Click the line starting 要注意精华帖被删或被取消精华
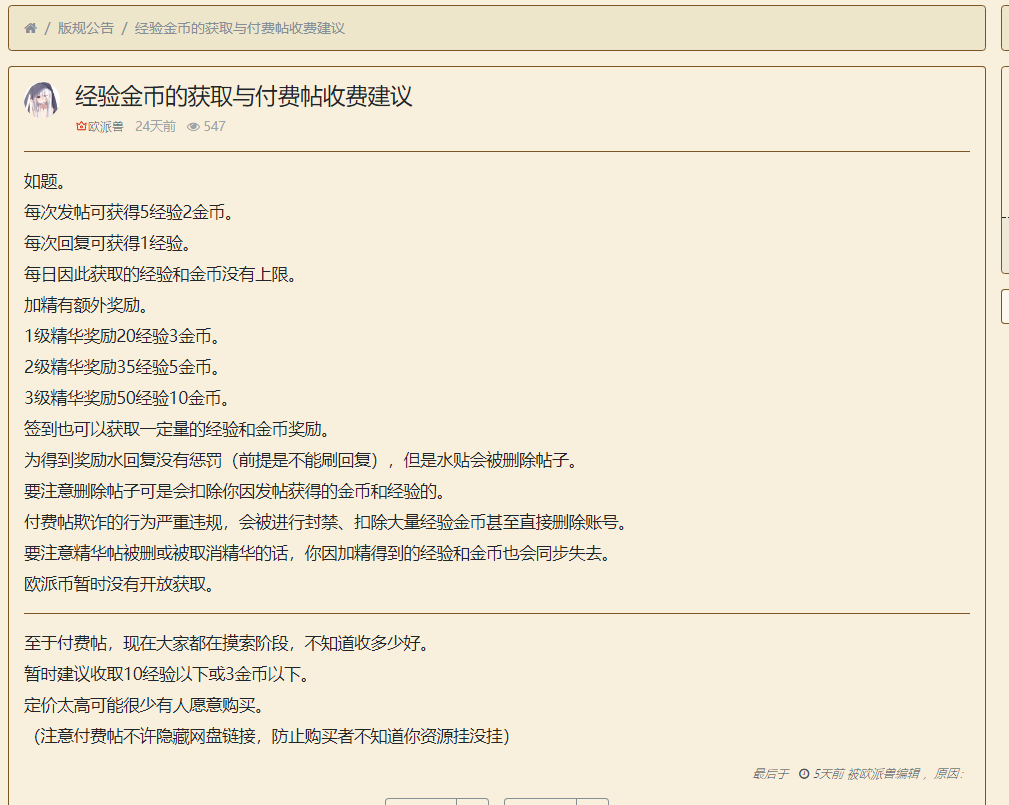1009x805 pixels. click(x=317, y=553)
